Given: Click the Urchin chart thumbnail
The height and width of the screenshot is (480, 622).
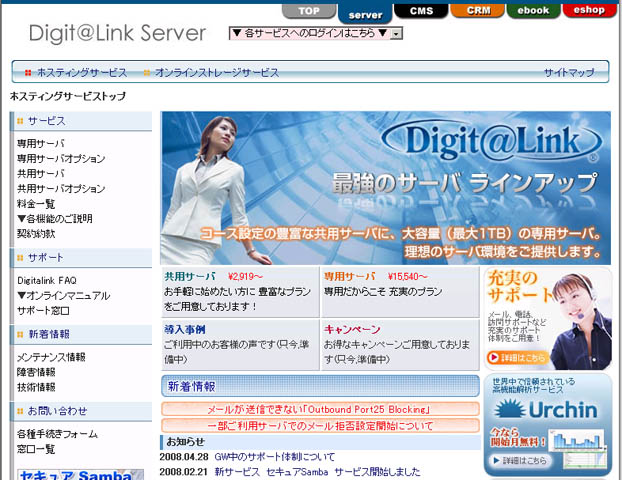Looking at the screenshot, I should pos(578,448).
